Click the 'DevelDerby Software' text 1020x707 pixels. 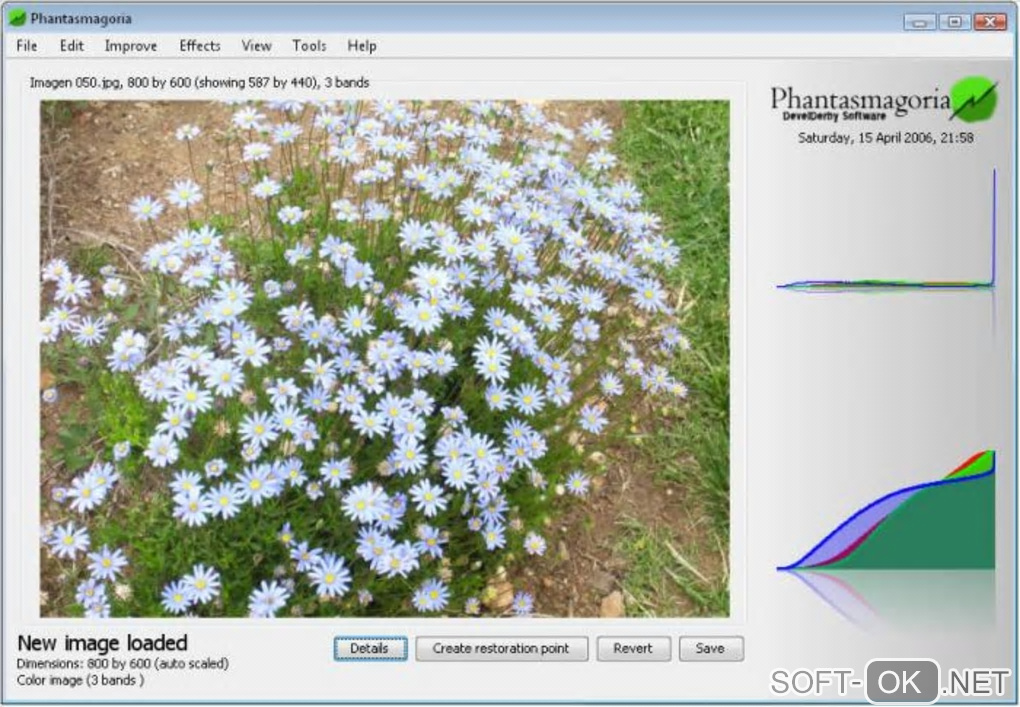click(834, 116)
